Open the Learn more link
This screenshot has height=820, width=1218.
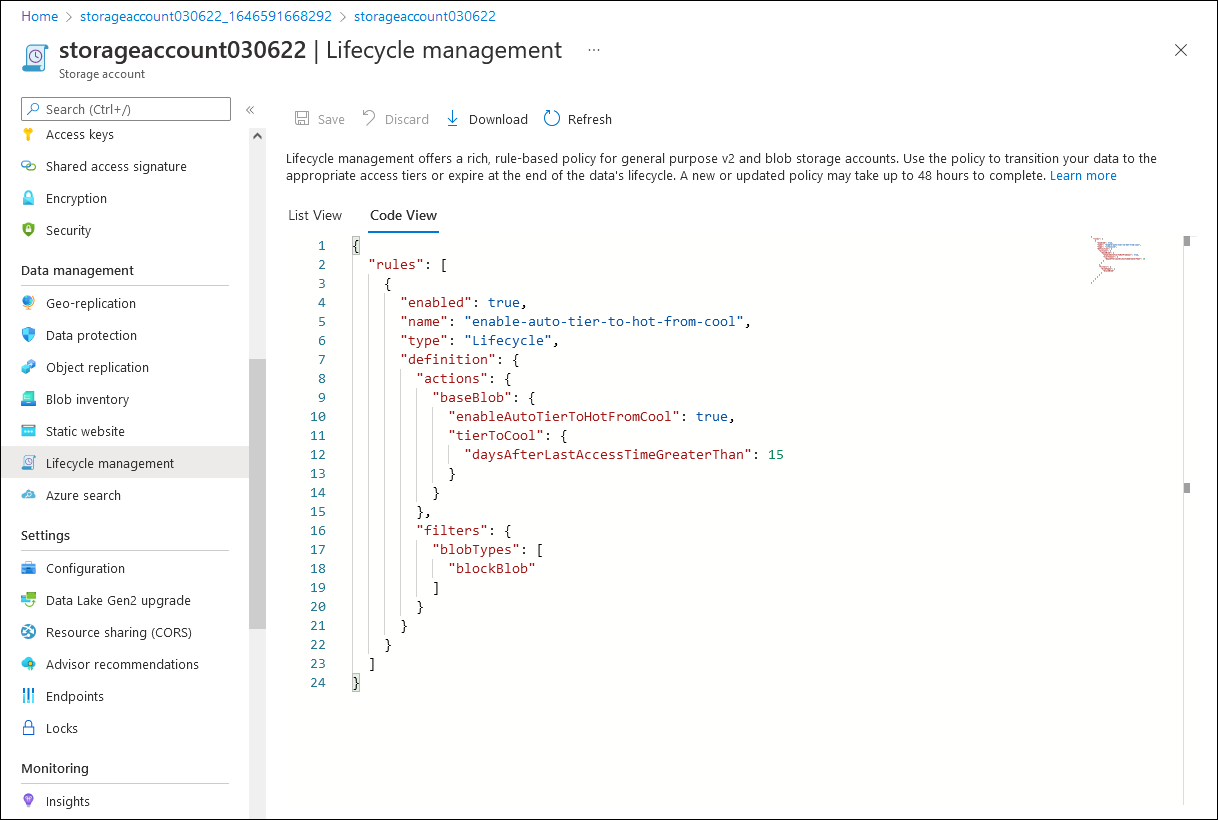[1083, 176]
